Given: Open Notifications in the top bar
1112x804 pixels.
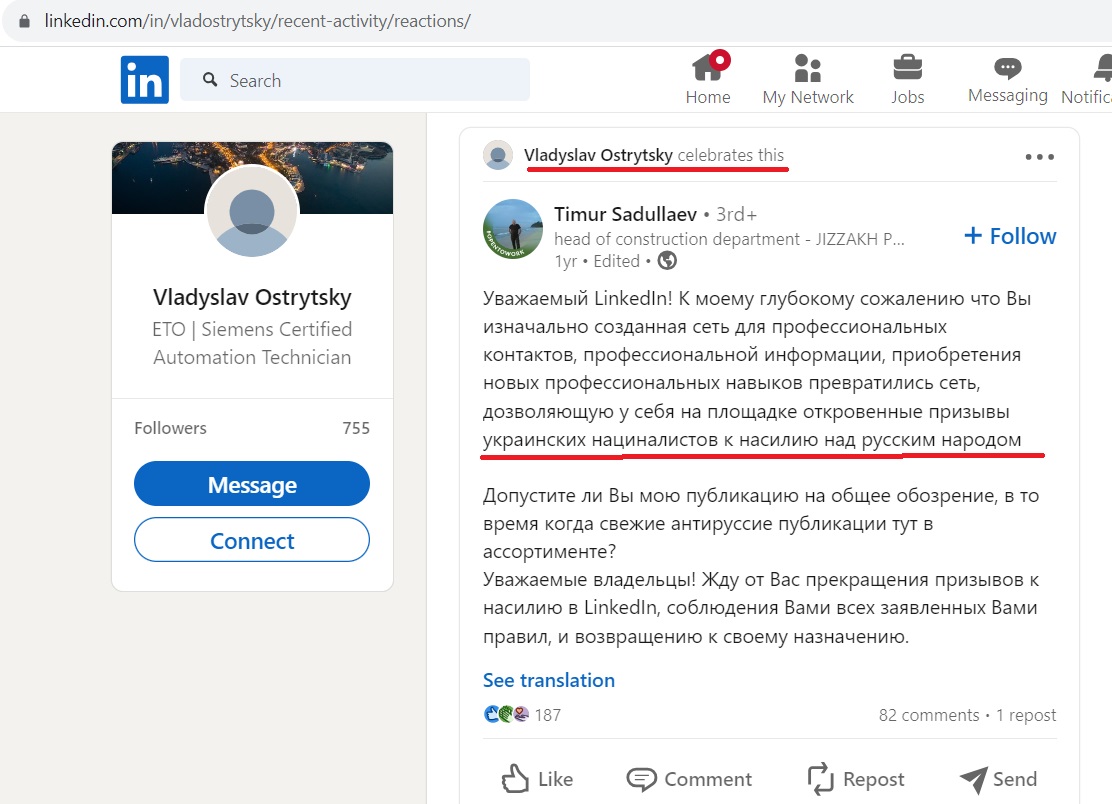Looking at the screenshot, I should (x=1086, y=79).
